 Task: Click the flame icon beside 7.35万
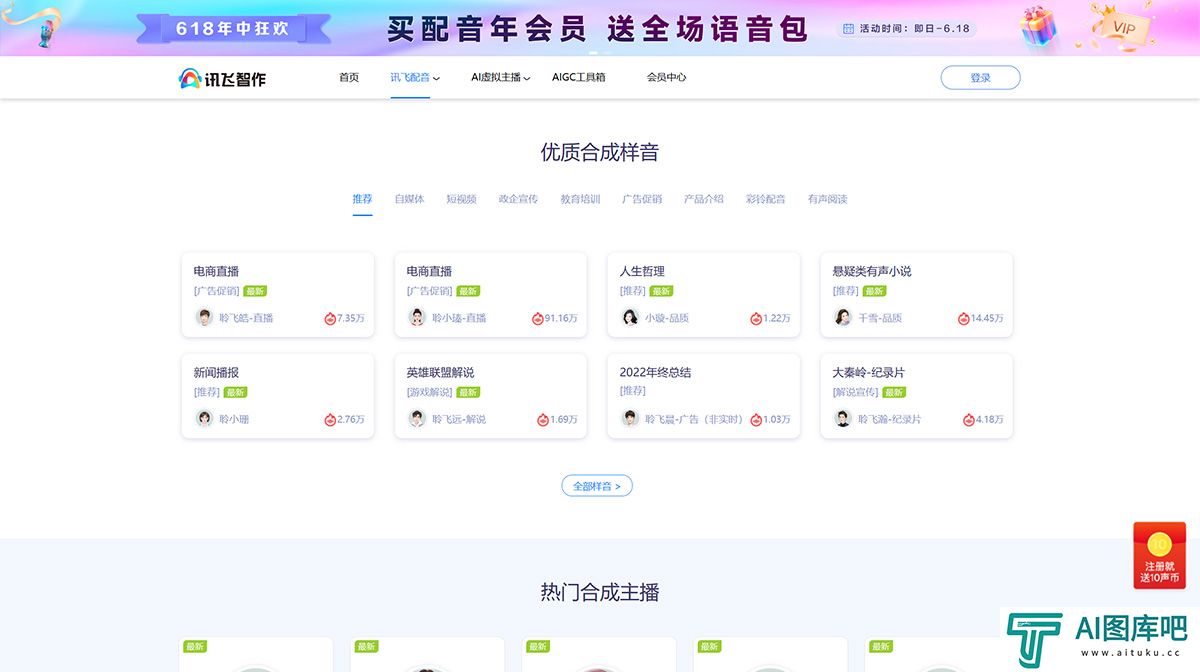330,318
